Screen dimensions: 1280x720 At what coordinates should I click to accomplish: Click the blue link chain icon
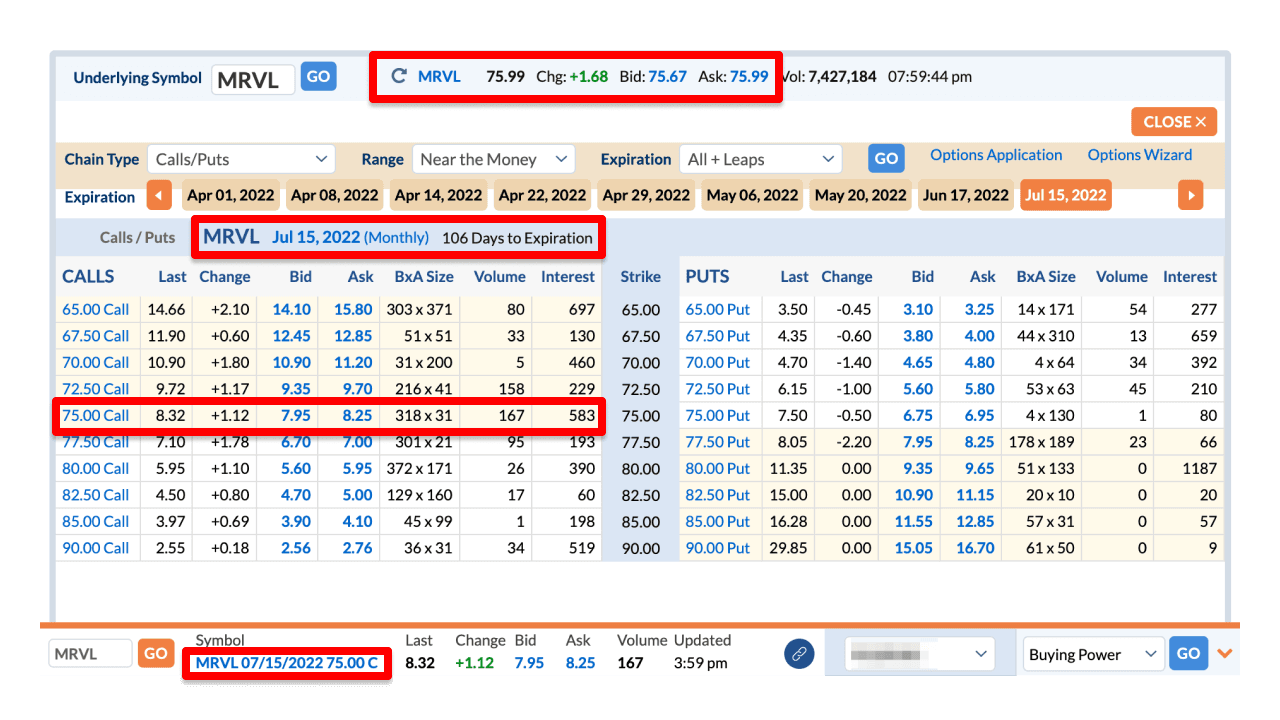pyautogui.click(x=798, y=654)
